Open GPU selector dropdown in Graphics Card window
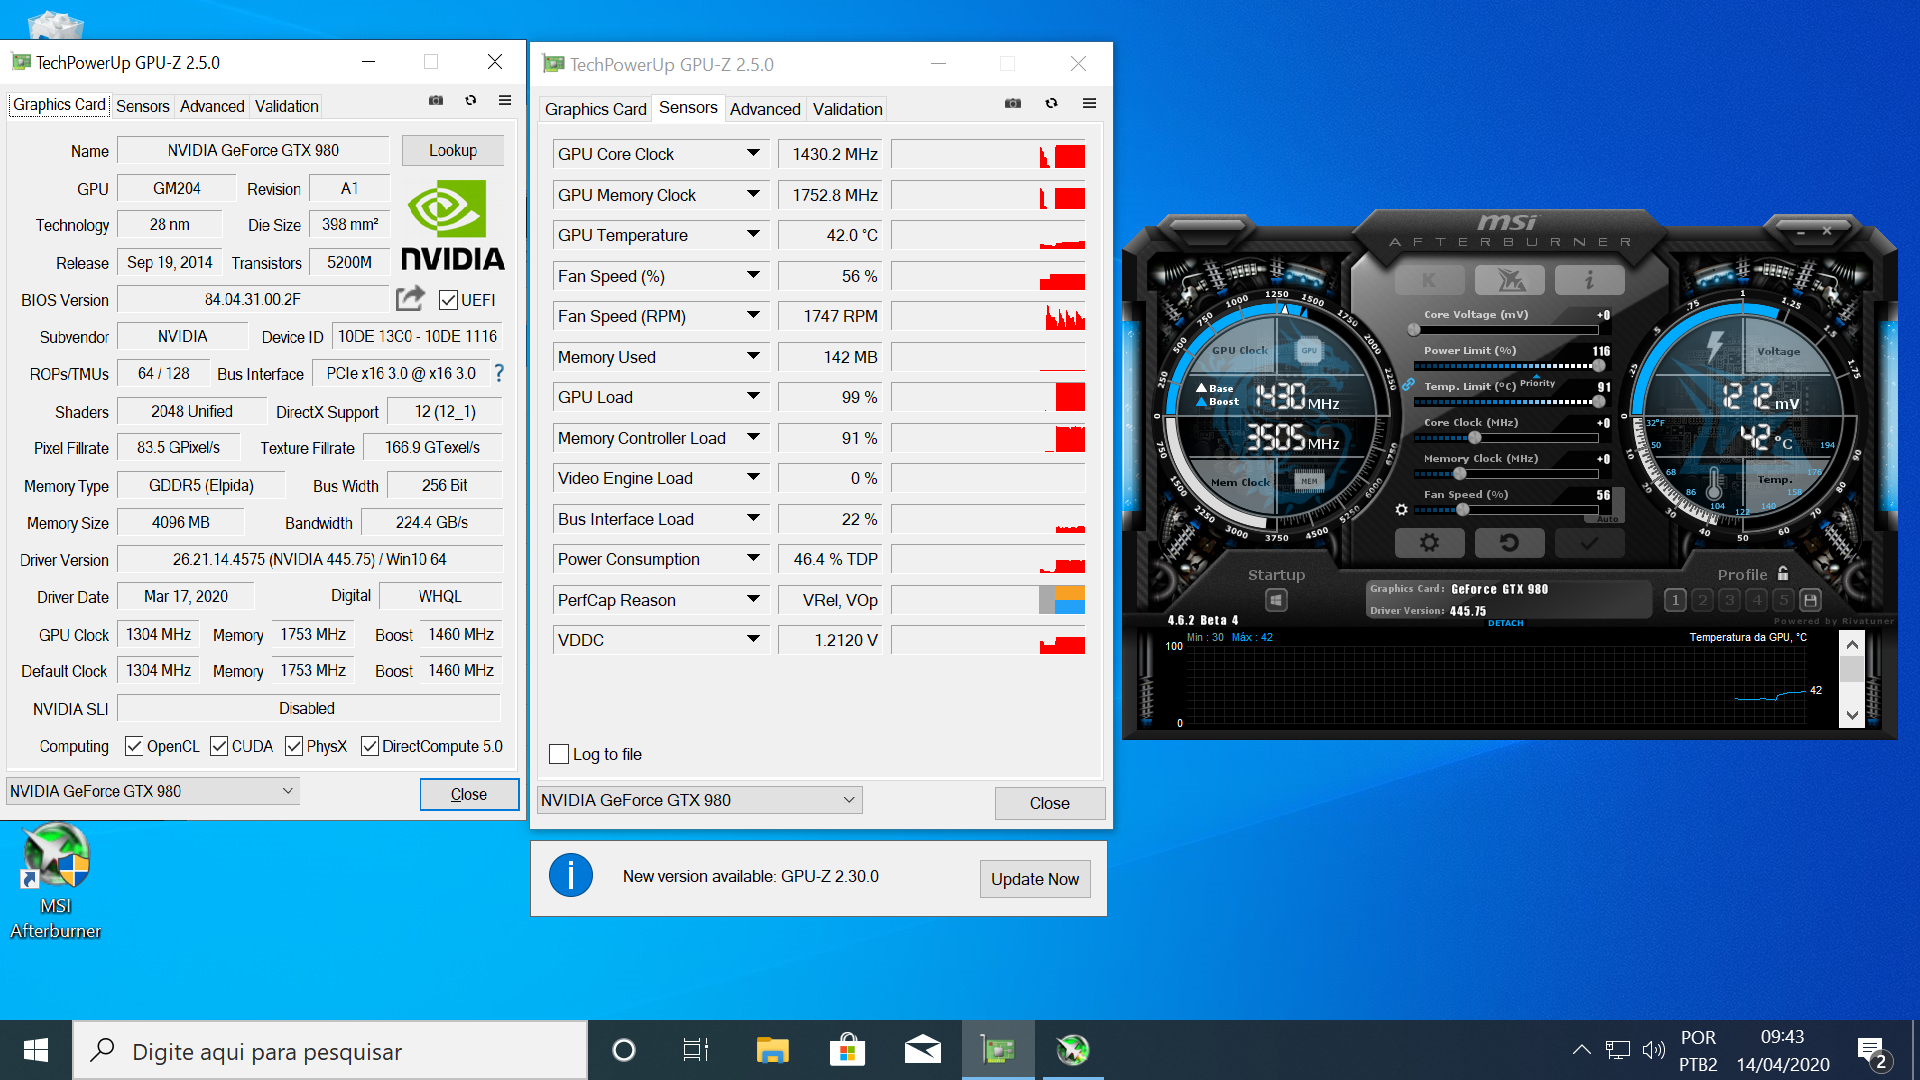Screen dimensions: 1920x1080 tap(152, 791)
